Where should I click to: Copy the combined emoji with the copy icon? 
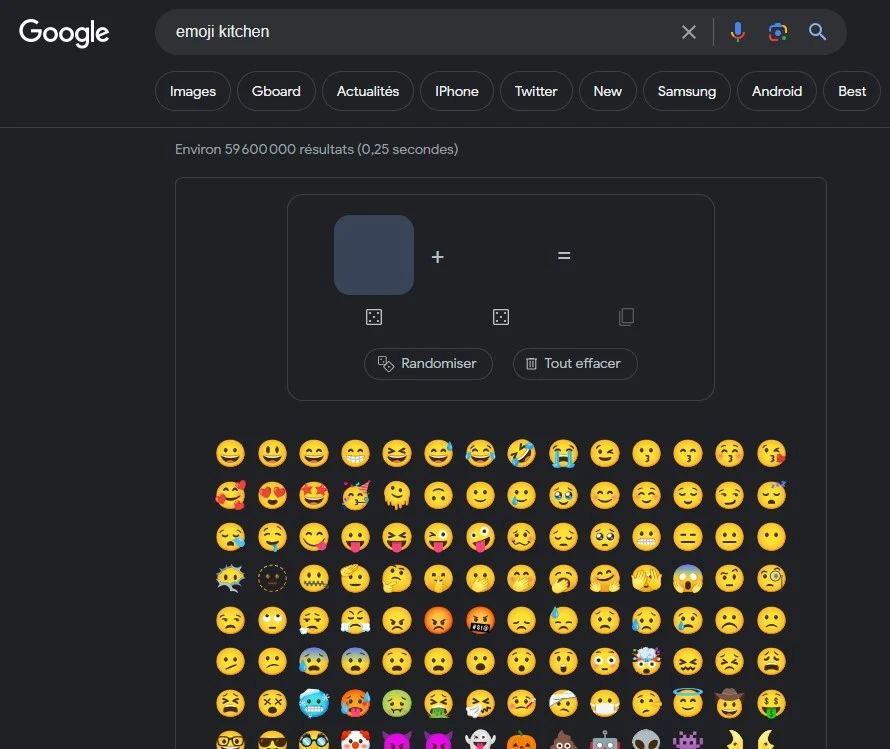[x=626, y=316]
